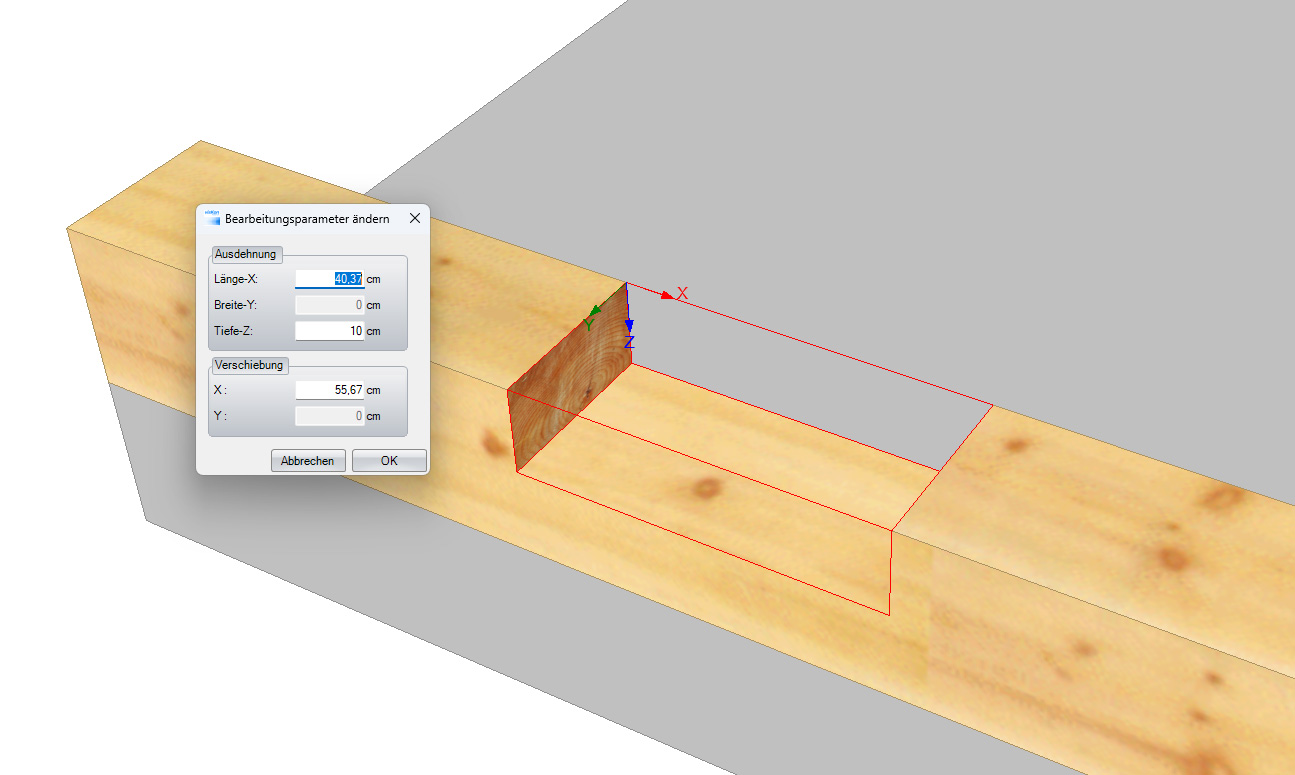Click the Tiefe-Z field showing 10
This screenshot has height=775, width=1295.
(x=330, y=331)
